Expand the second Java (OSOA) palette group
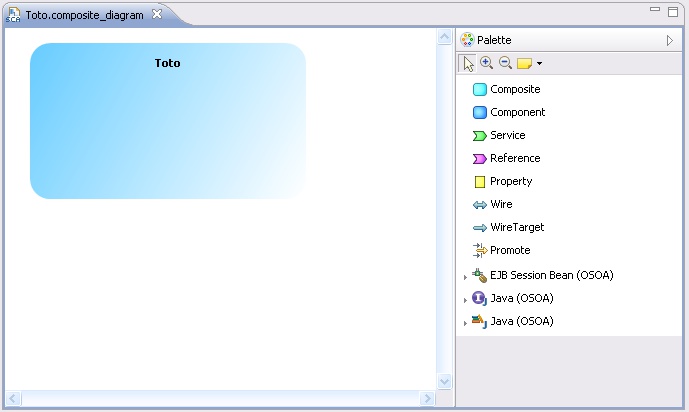 tap(465, 323)
